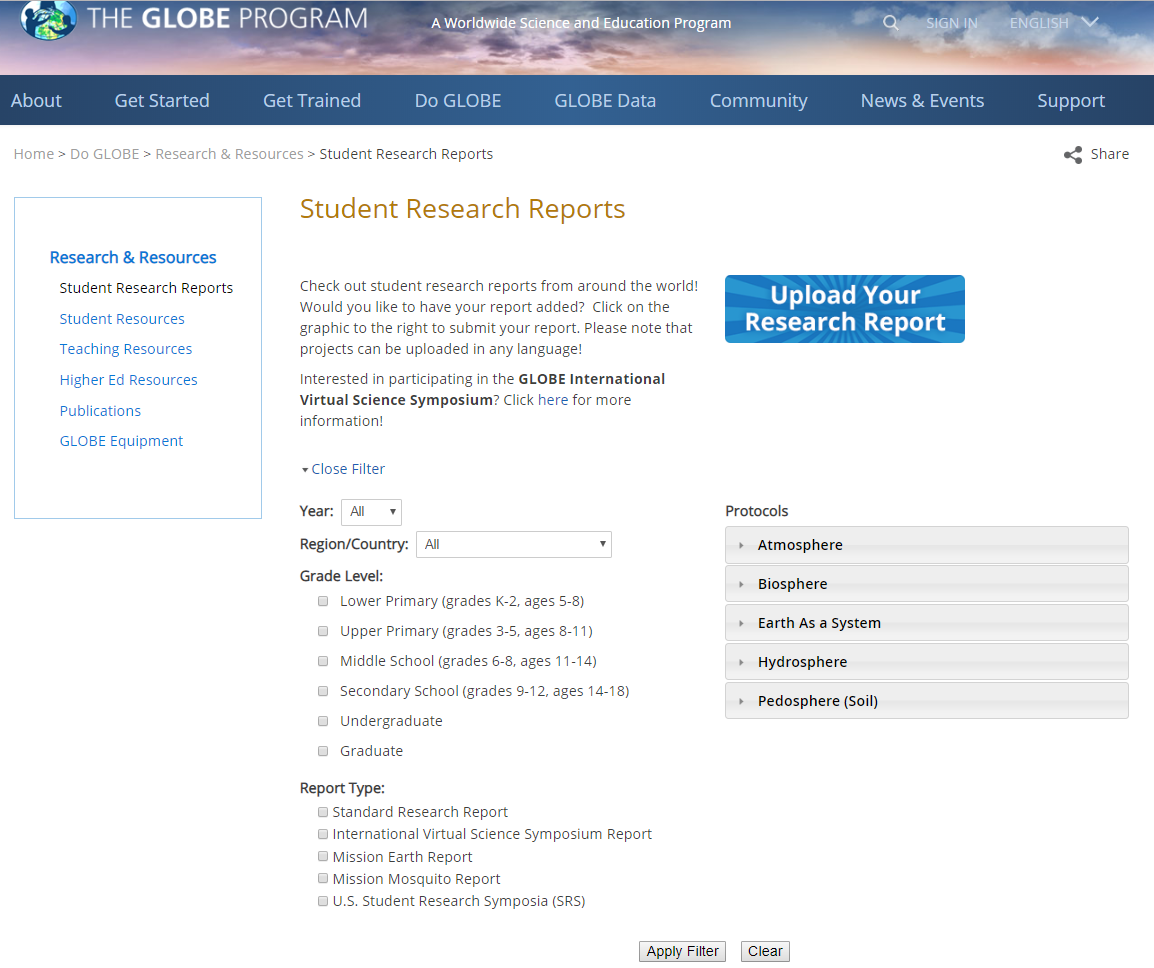Click the Clear button

tap(765, 951)
